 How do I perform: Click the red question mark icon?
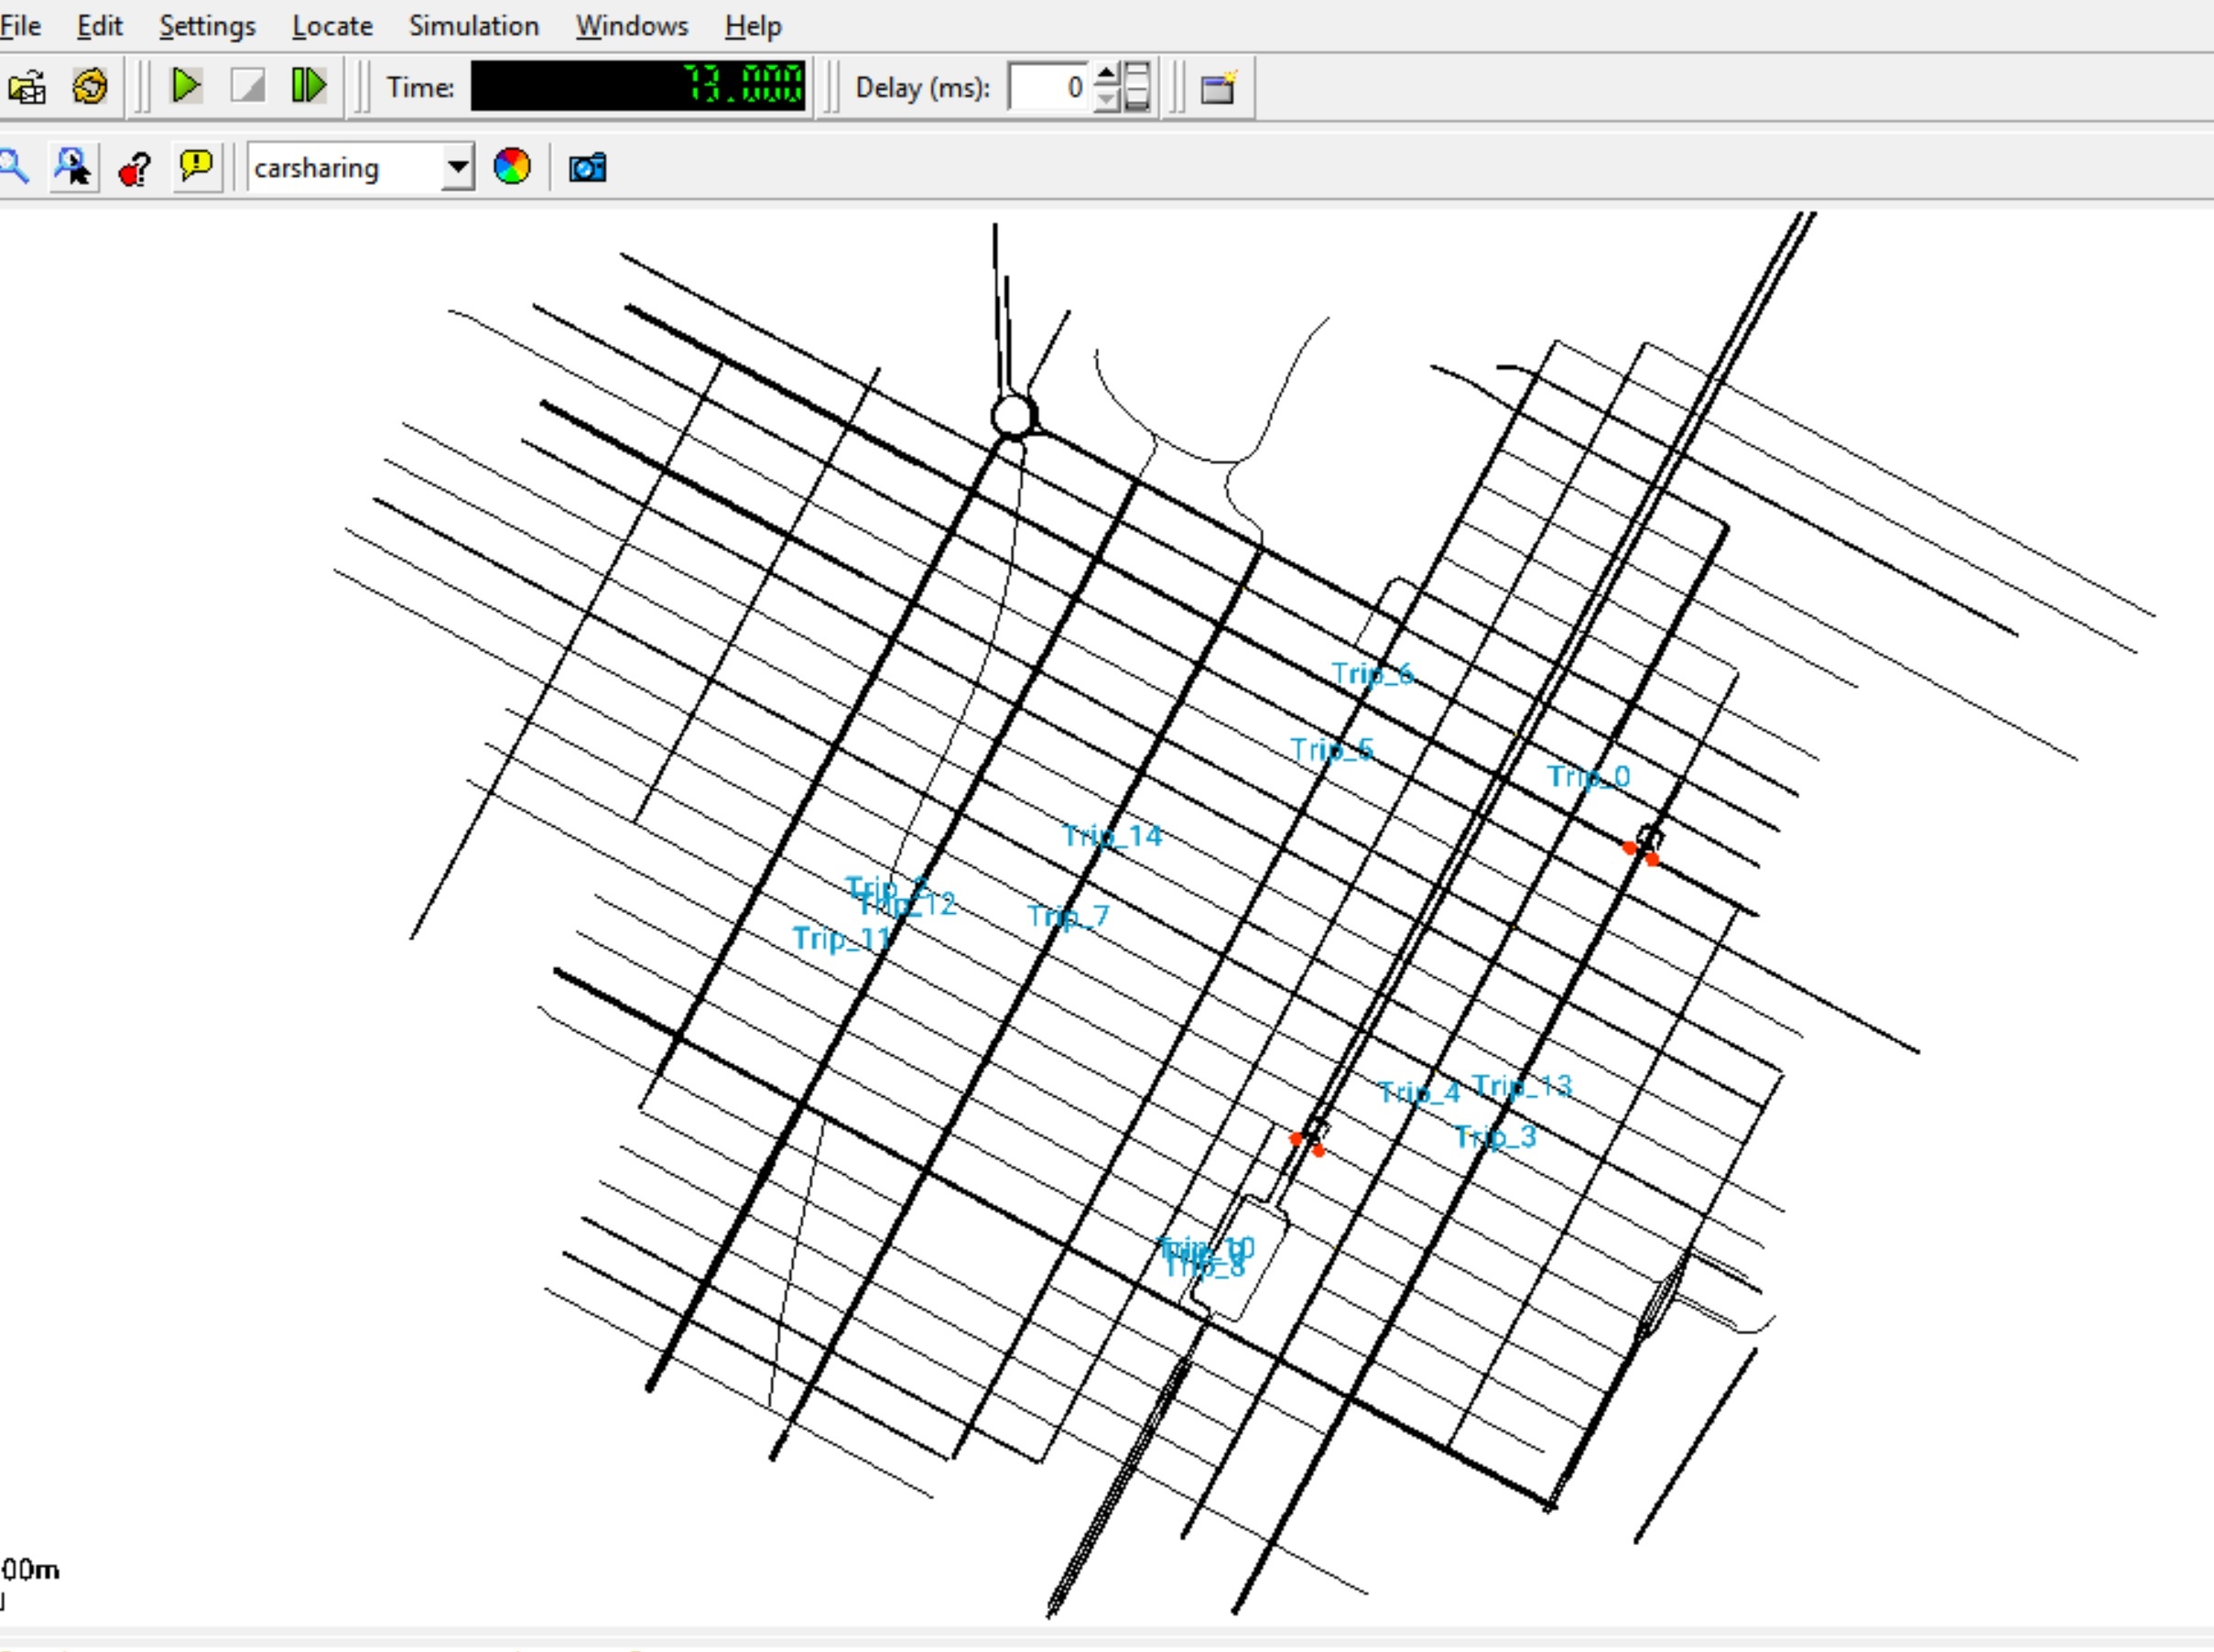135,168
